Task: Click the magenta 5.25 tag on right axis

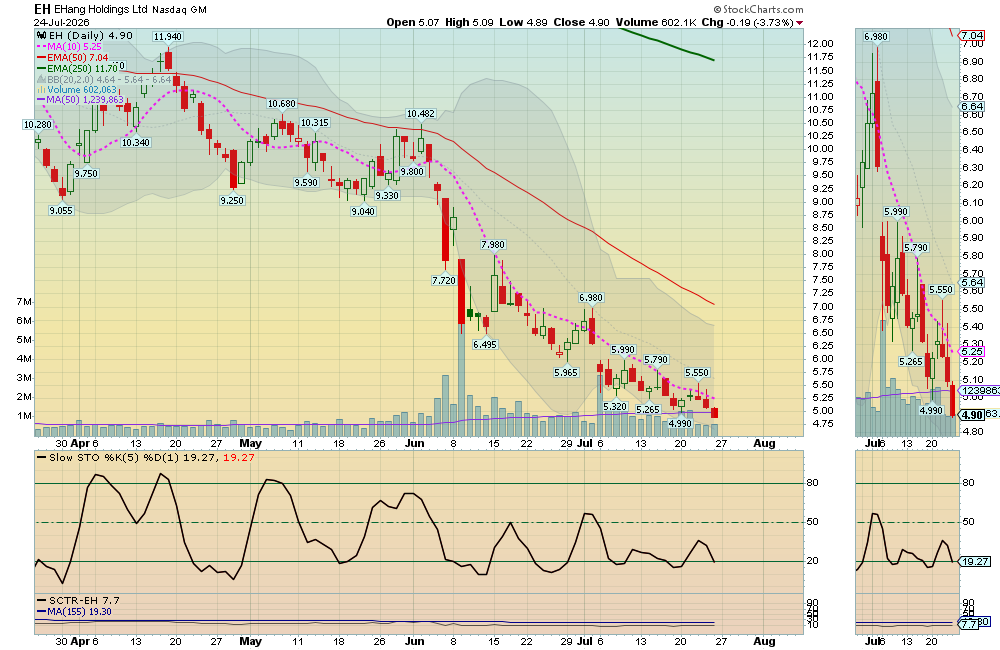Action: click(x=972, y=351)
